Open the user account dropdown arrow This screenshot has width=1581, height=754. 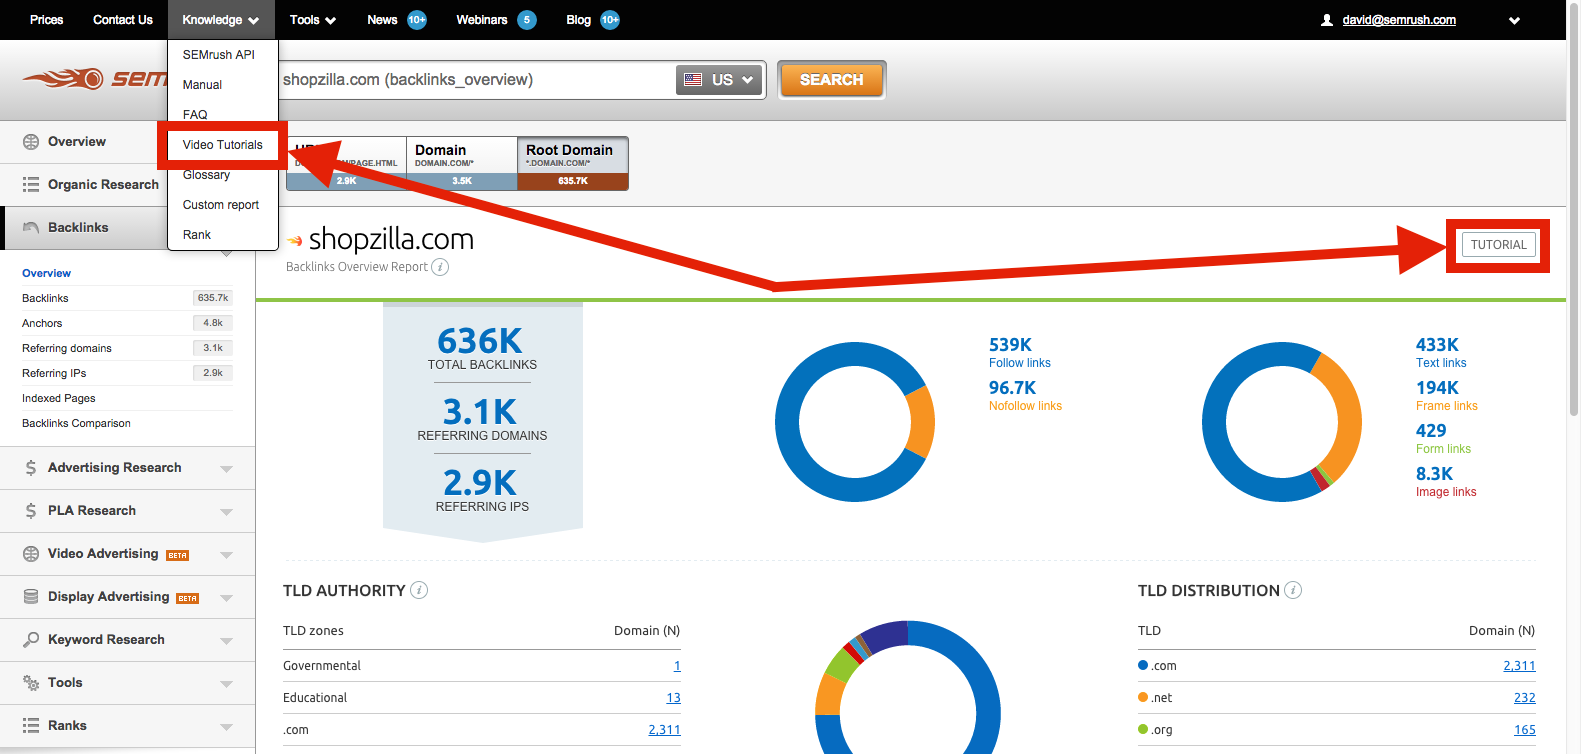(1514, 20)
